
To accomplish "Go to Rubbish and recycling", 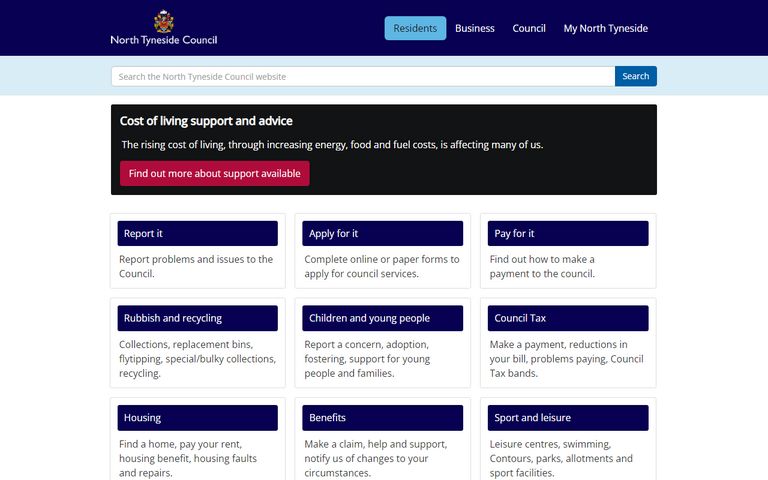I will click(x=197, y=318).
